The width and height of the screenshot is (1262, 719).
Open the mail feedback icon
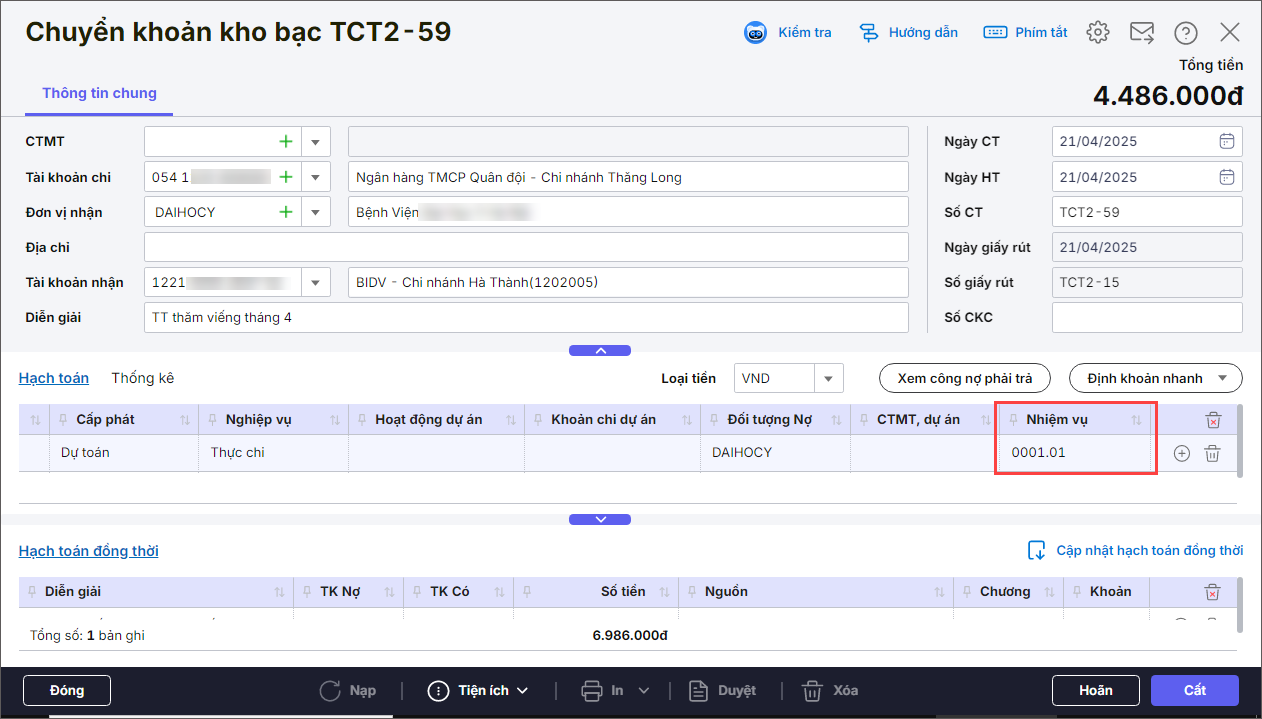point(1142,32)
